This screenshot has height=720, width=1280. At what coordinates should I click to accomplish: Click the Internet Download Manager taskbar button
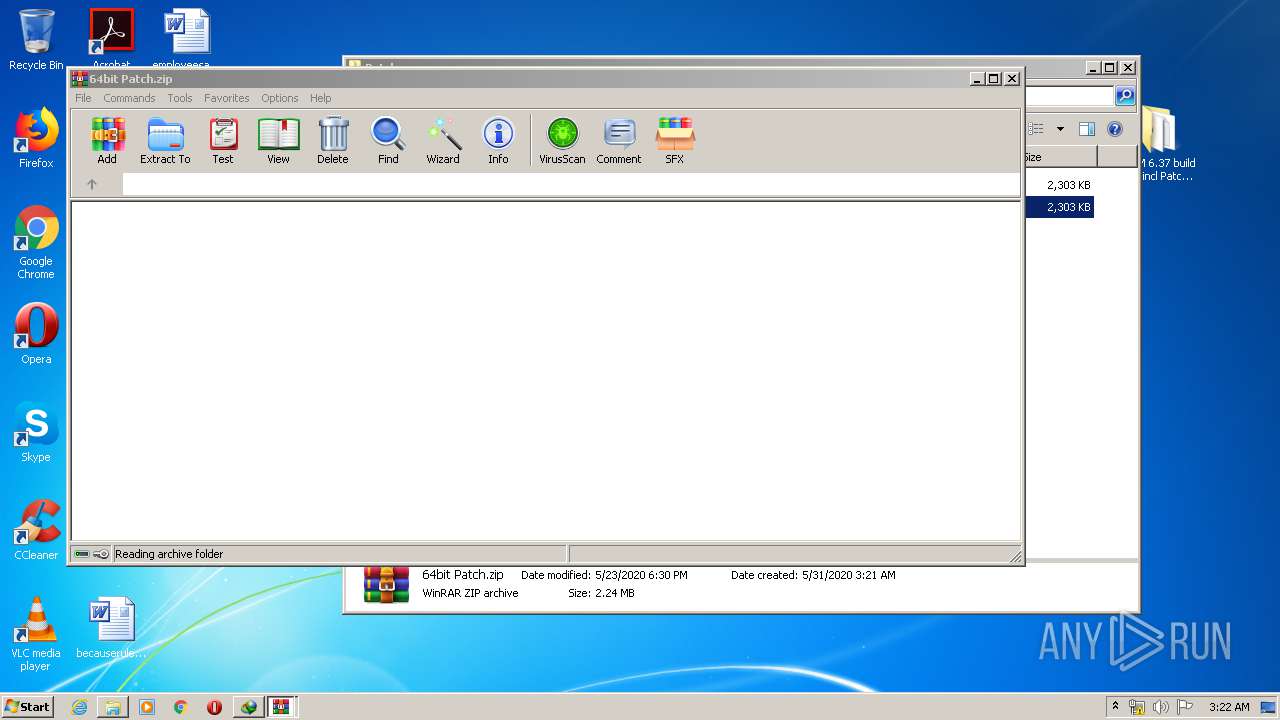[248, 707]
